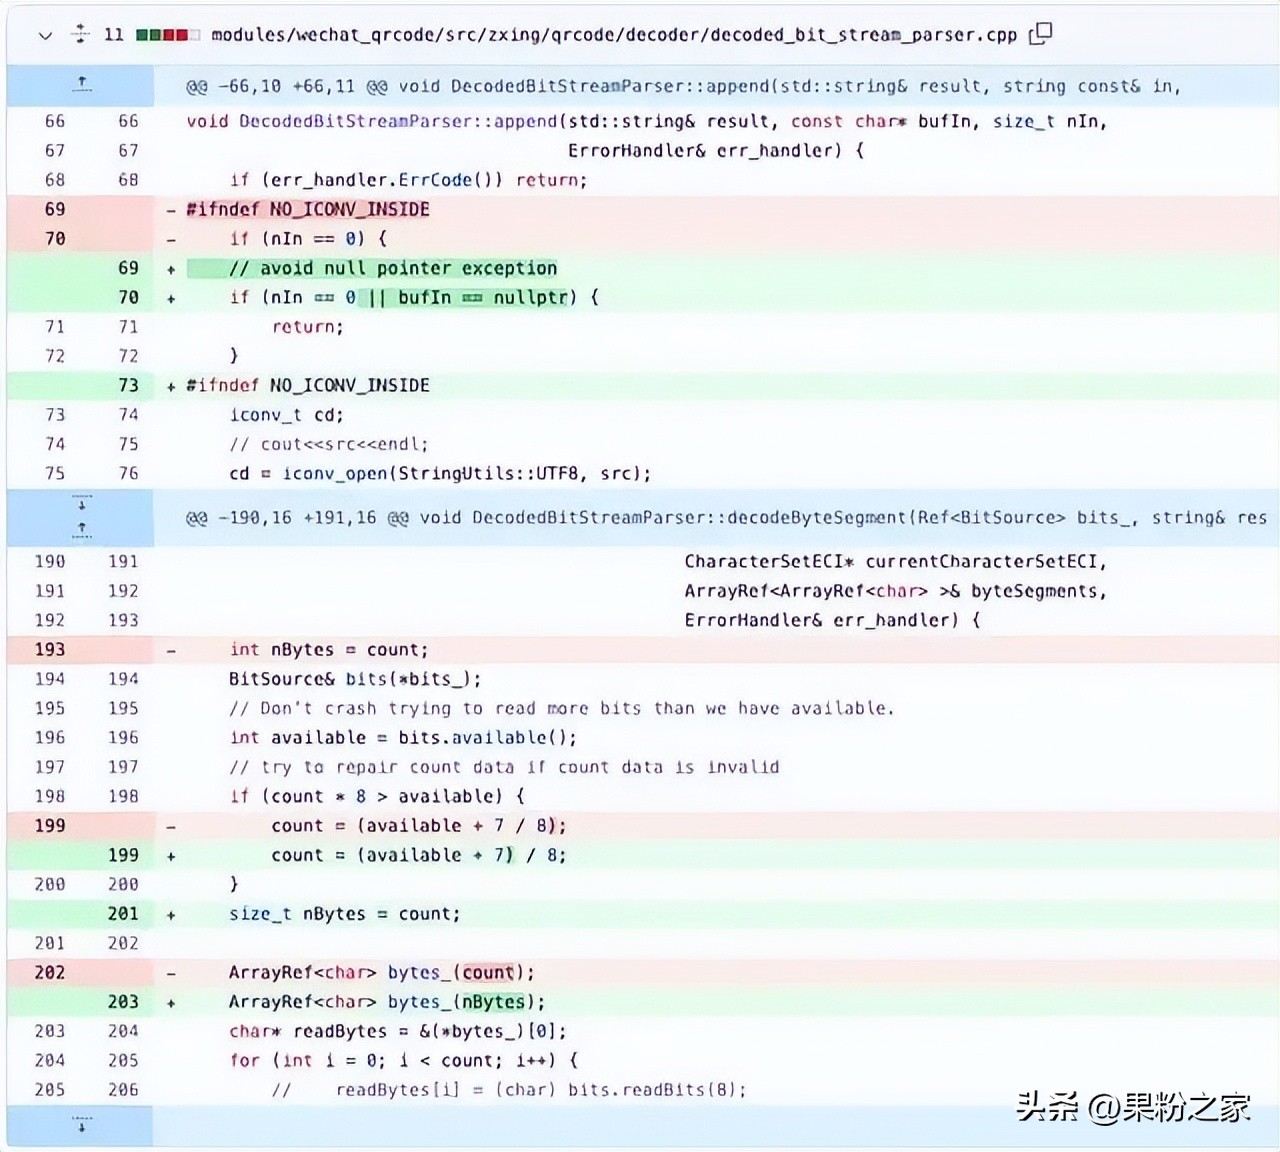Click old line number 190
Viewport: 1280px width, 1152px height.
click(50, 562)
